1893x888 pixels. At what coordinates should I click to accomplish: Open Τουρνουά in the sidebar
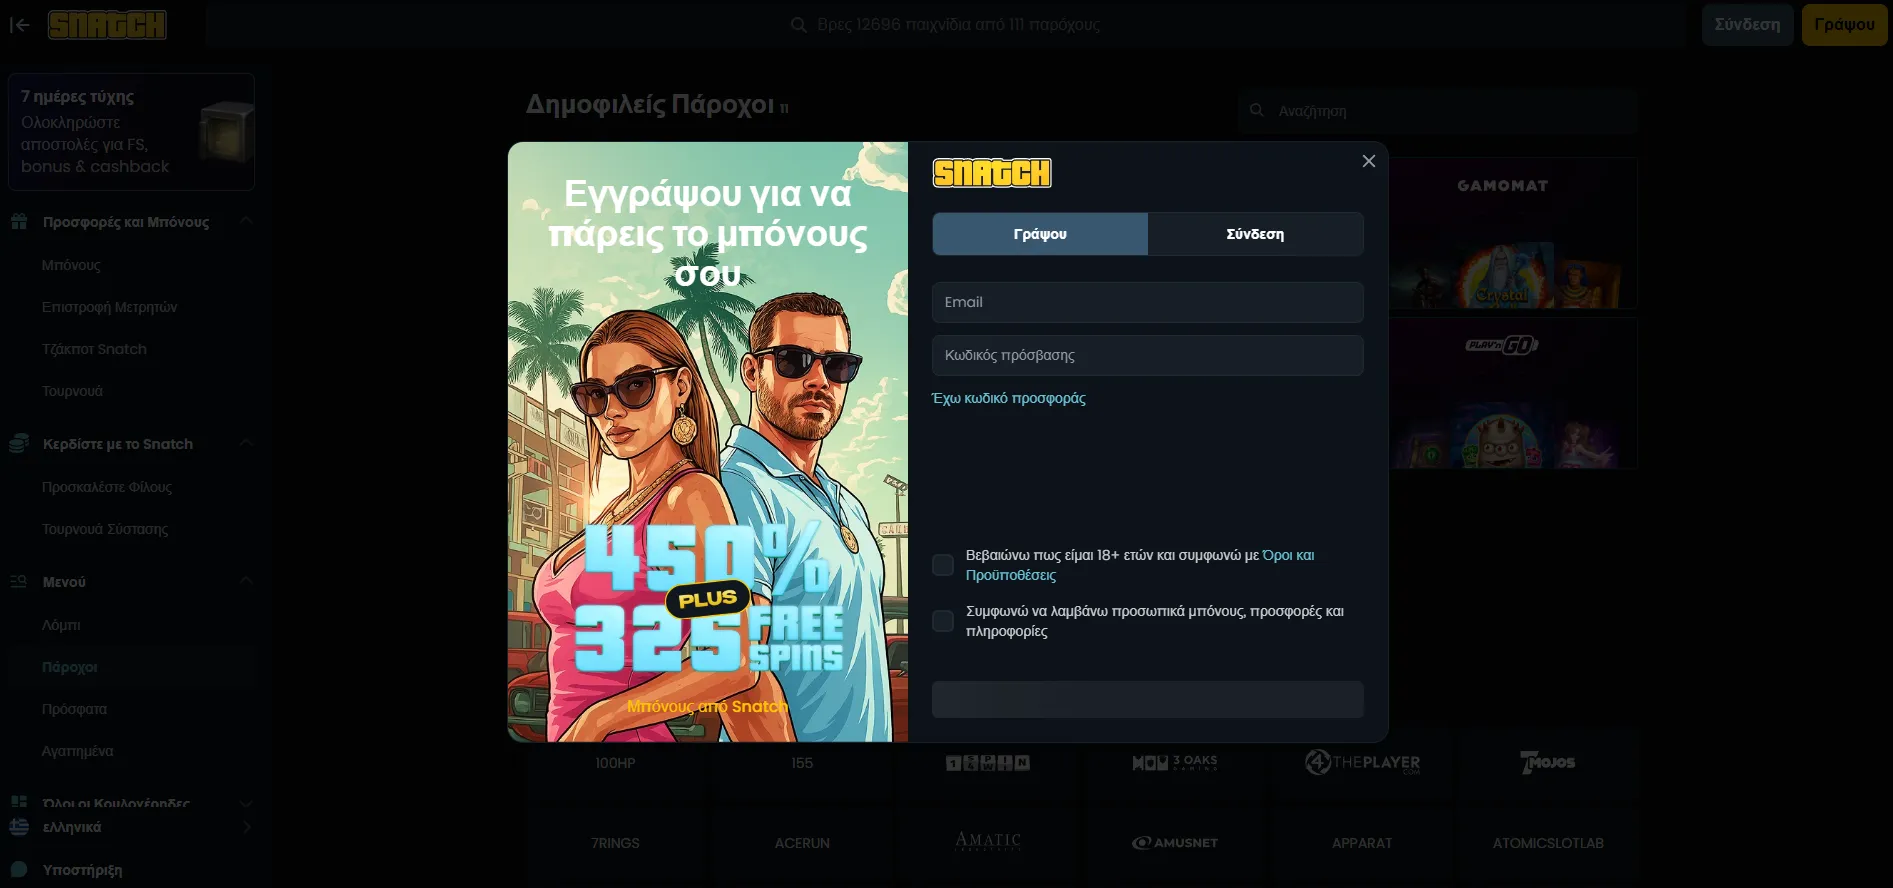(x=72, y=391)
